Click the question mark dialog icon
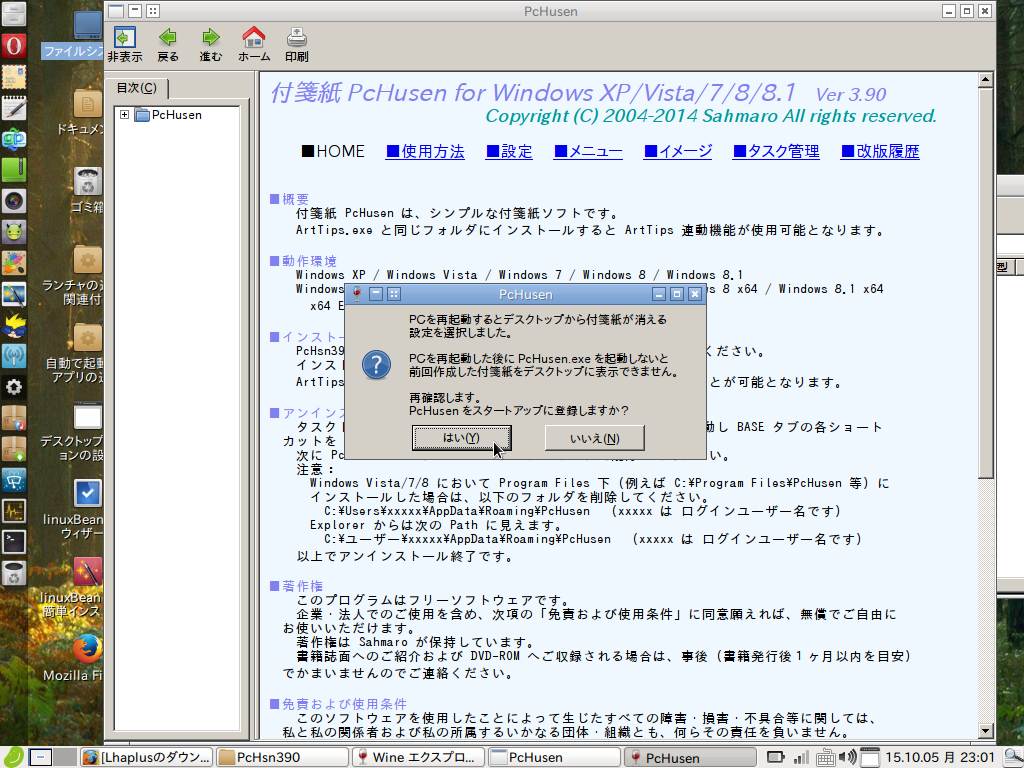 [376, 365]
